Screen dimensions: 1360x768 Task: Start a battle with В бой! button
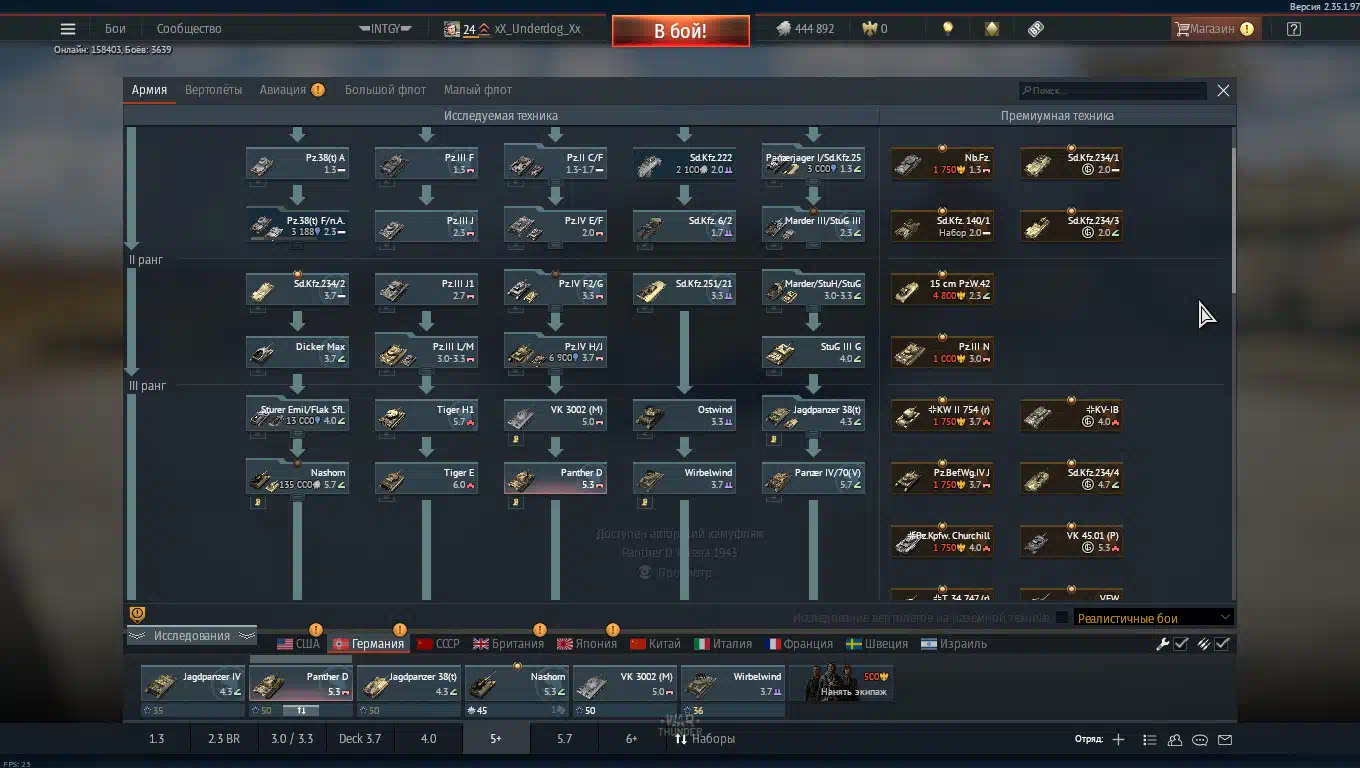(x=681, y=31)
